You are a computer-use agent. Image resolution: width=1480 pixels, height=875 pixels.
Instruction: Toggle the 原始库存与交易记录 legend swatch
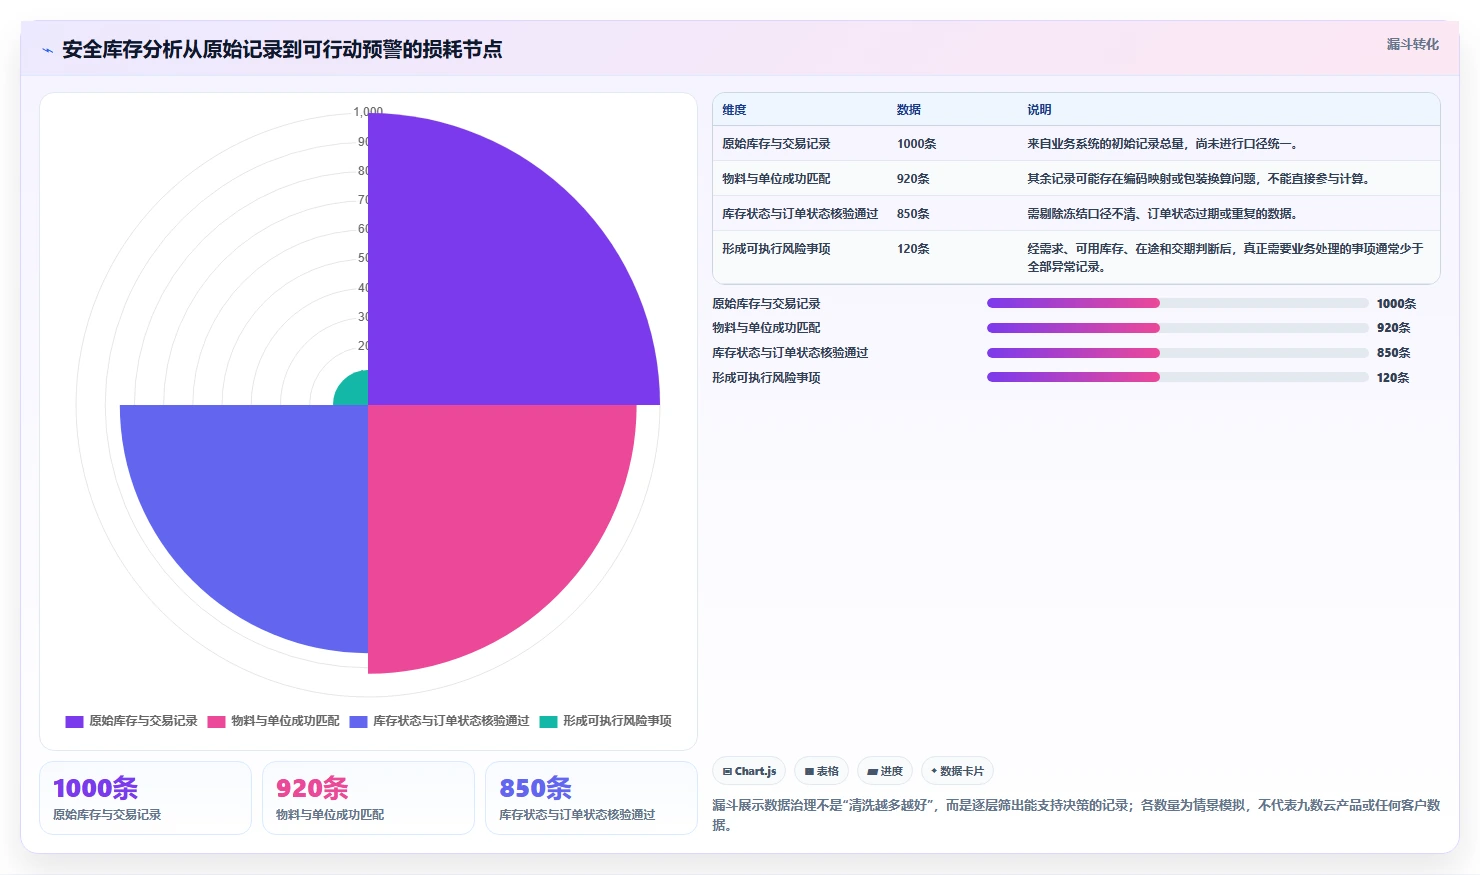click(x=74, y=721)
